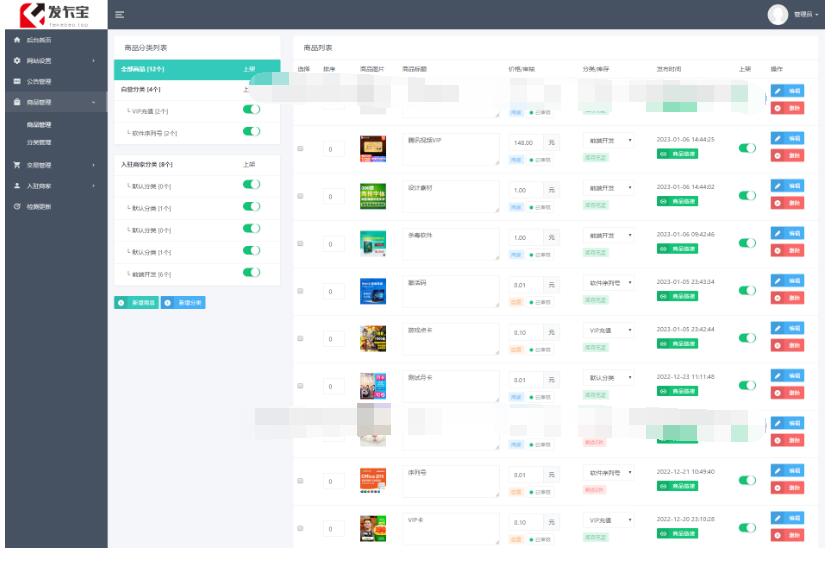Click the 测试月卡 product thumbnail

click(x=373, y=385)
